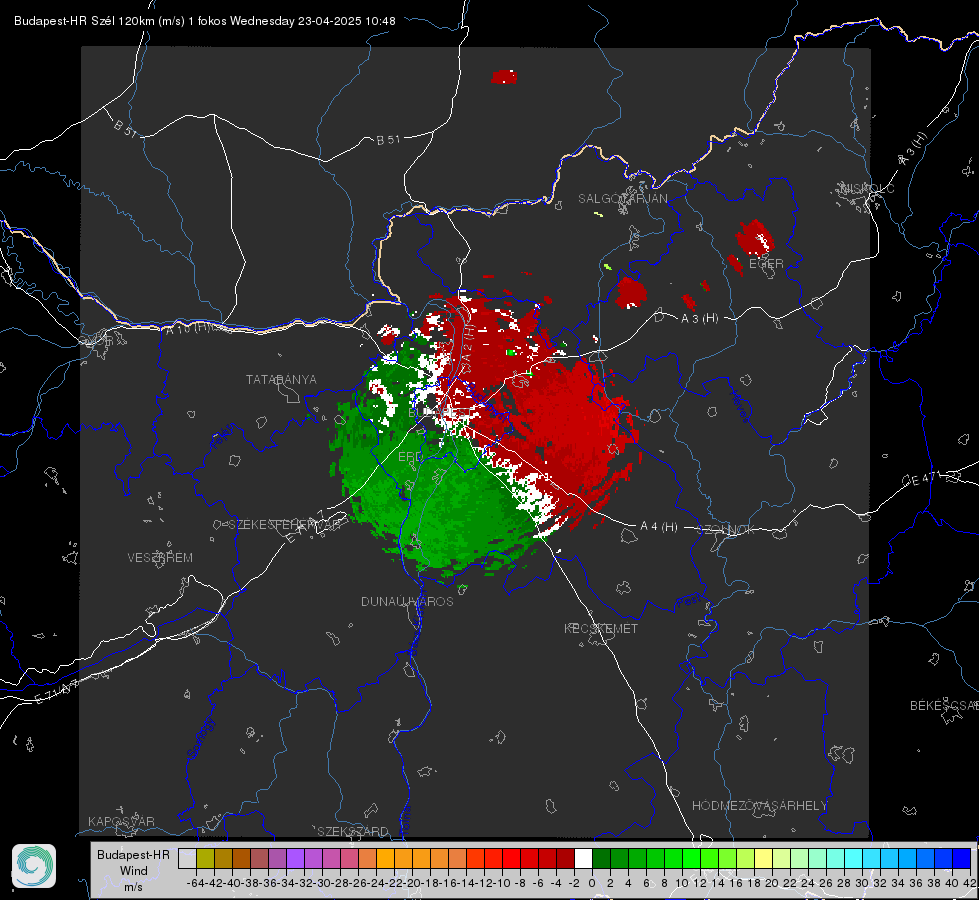Screen dimensions: 979x900
Task: Click the blue 'Somogy' county label
Action: (x=202, y=738)
